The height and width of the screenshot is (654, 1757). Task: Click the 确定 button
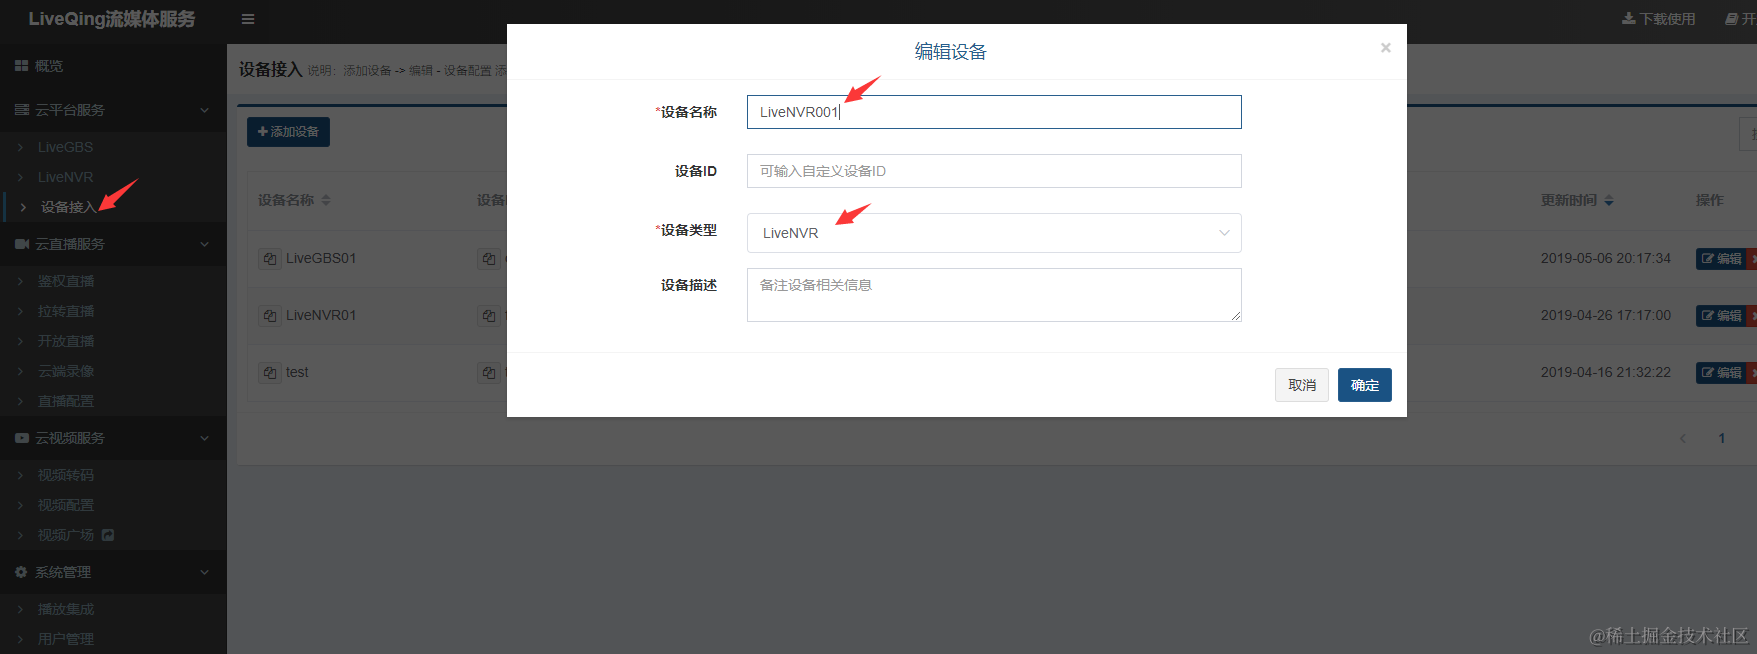(1365, 385)
